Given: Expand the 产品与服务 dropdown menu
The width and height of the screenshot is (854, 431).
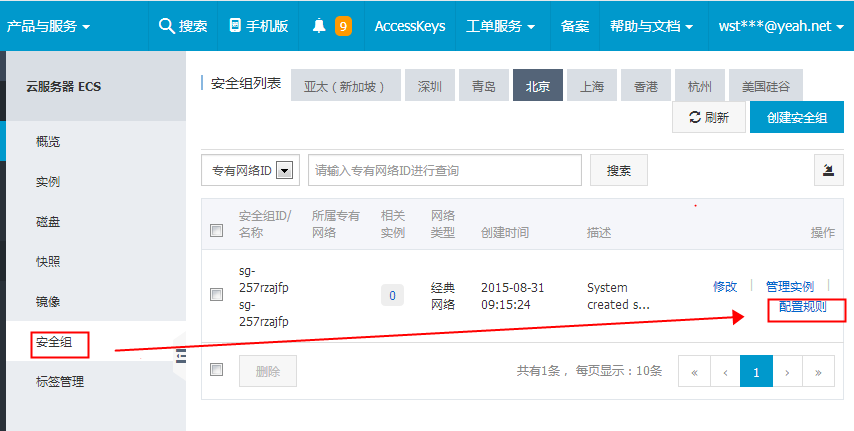Looking at the screenshot, I should 48,26.
